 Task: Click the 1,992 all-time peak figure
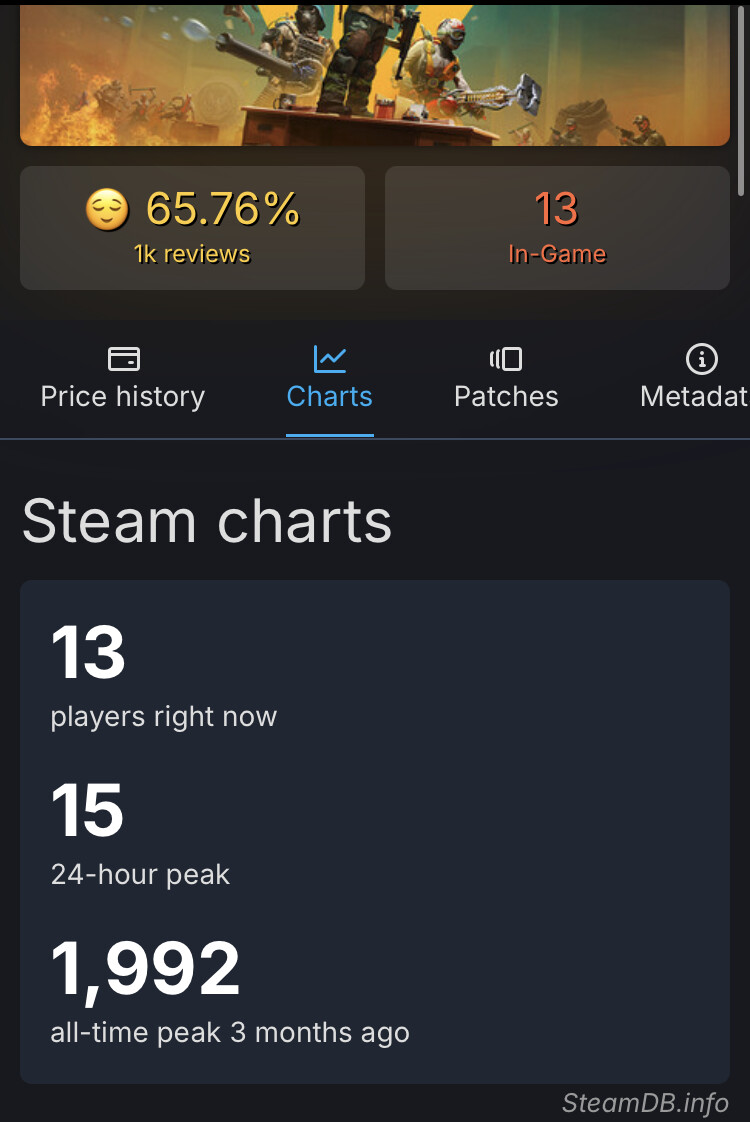click(146, 969)
